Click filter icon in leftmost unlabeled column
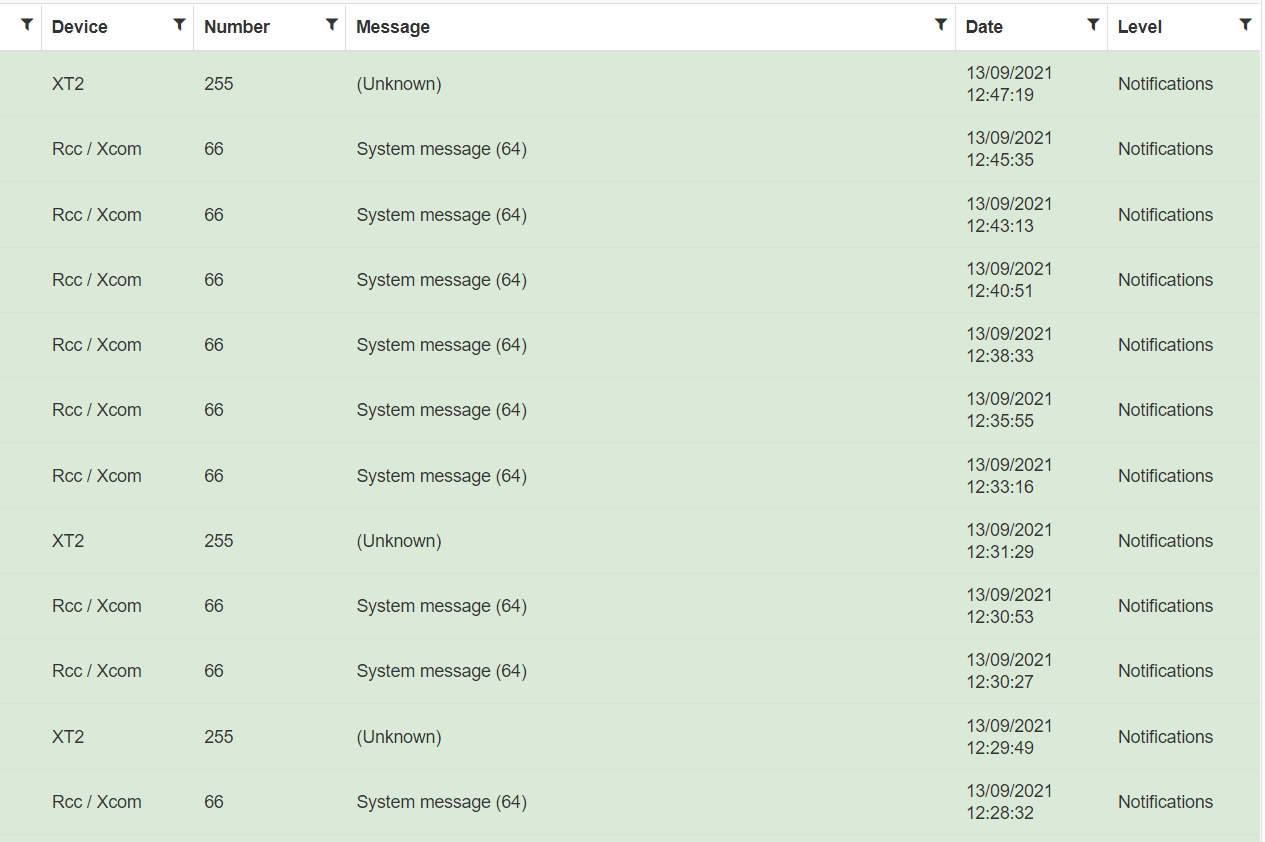 [27, 25]
